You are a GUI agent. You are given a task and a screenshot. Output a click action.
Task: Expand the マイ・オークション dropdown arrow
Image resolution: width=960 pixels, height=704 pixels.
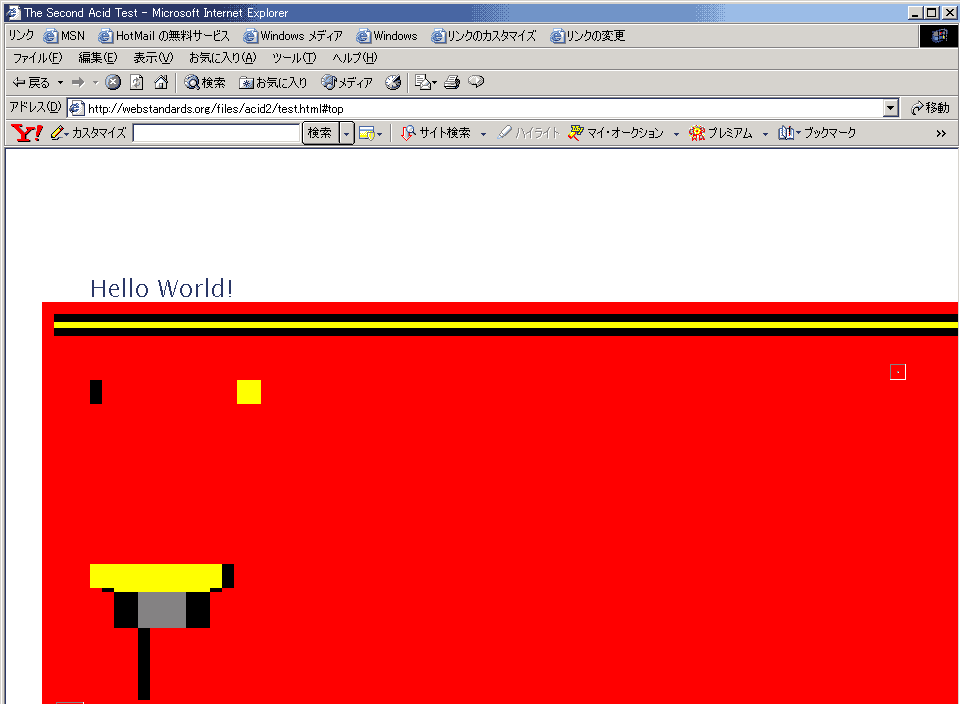coord(676,133)
